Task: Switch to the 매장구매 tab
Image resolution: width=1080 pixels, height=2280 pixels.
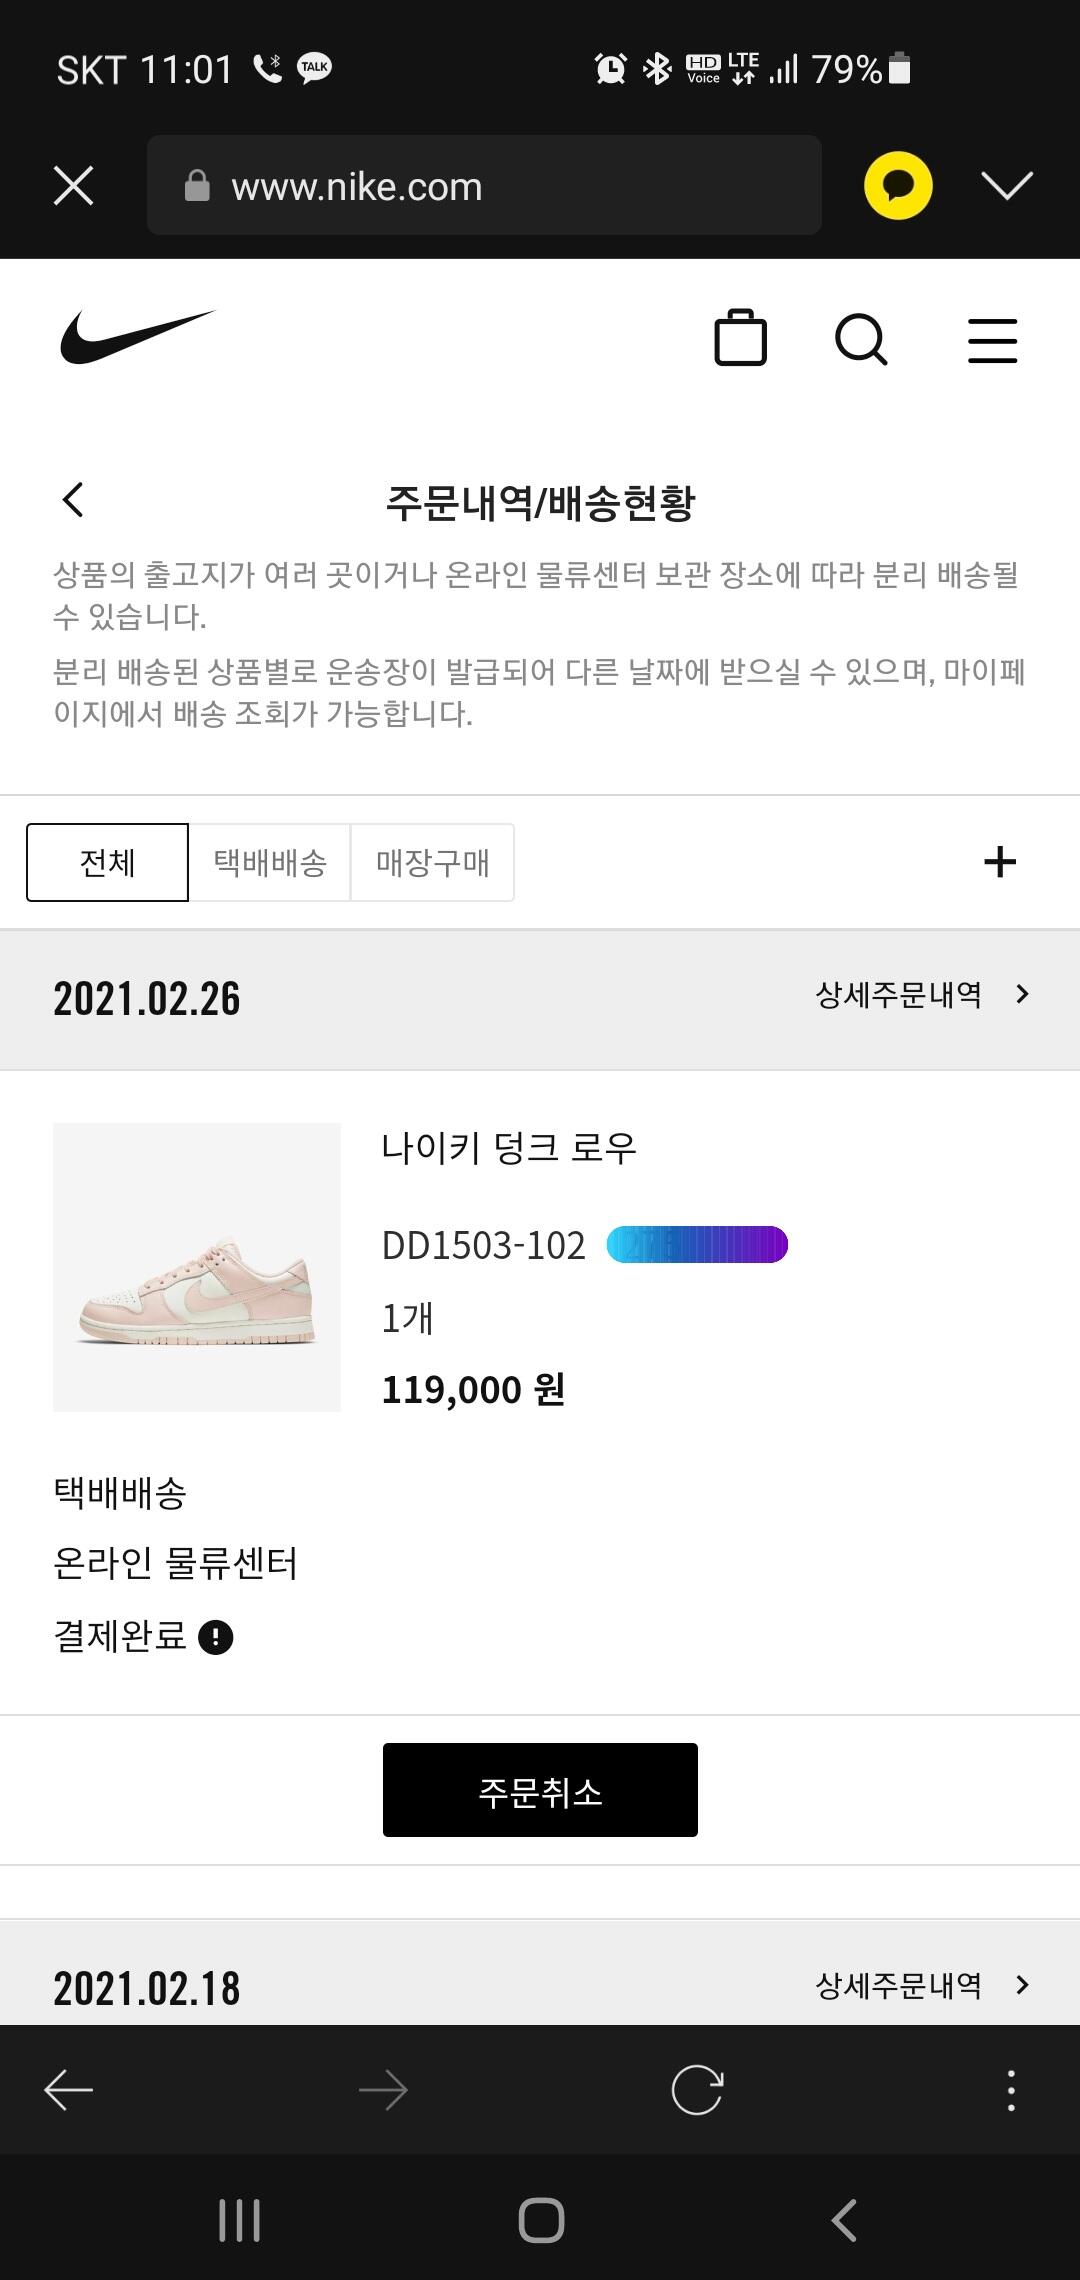Action: pos(432,862)
